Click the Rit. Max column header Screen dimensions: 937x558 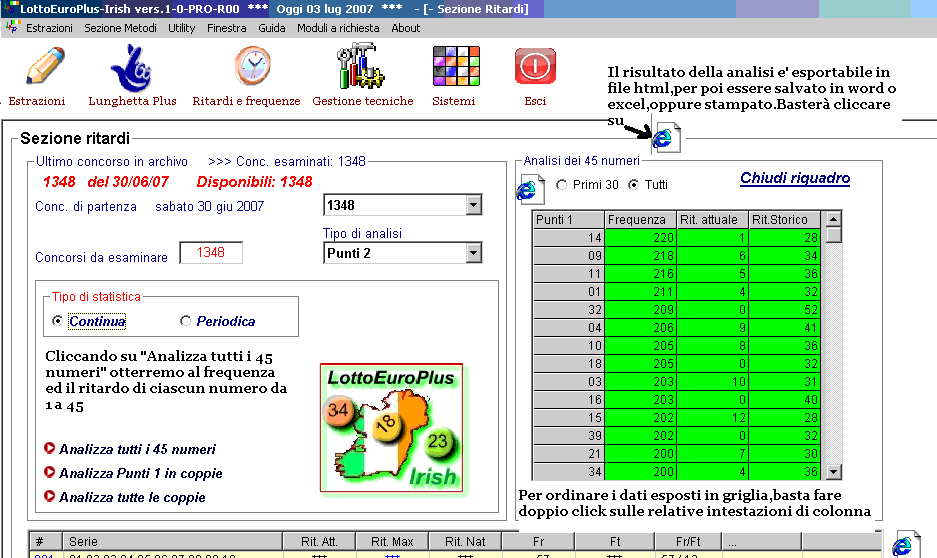click(x=392, y=541)
